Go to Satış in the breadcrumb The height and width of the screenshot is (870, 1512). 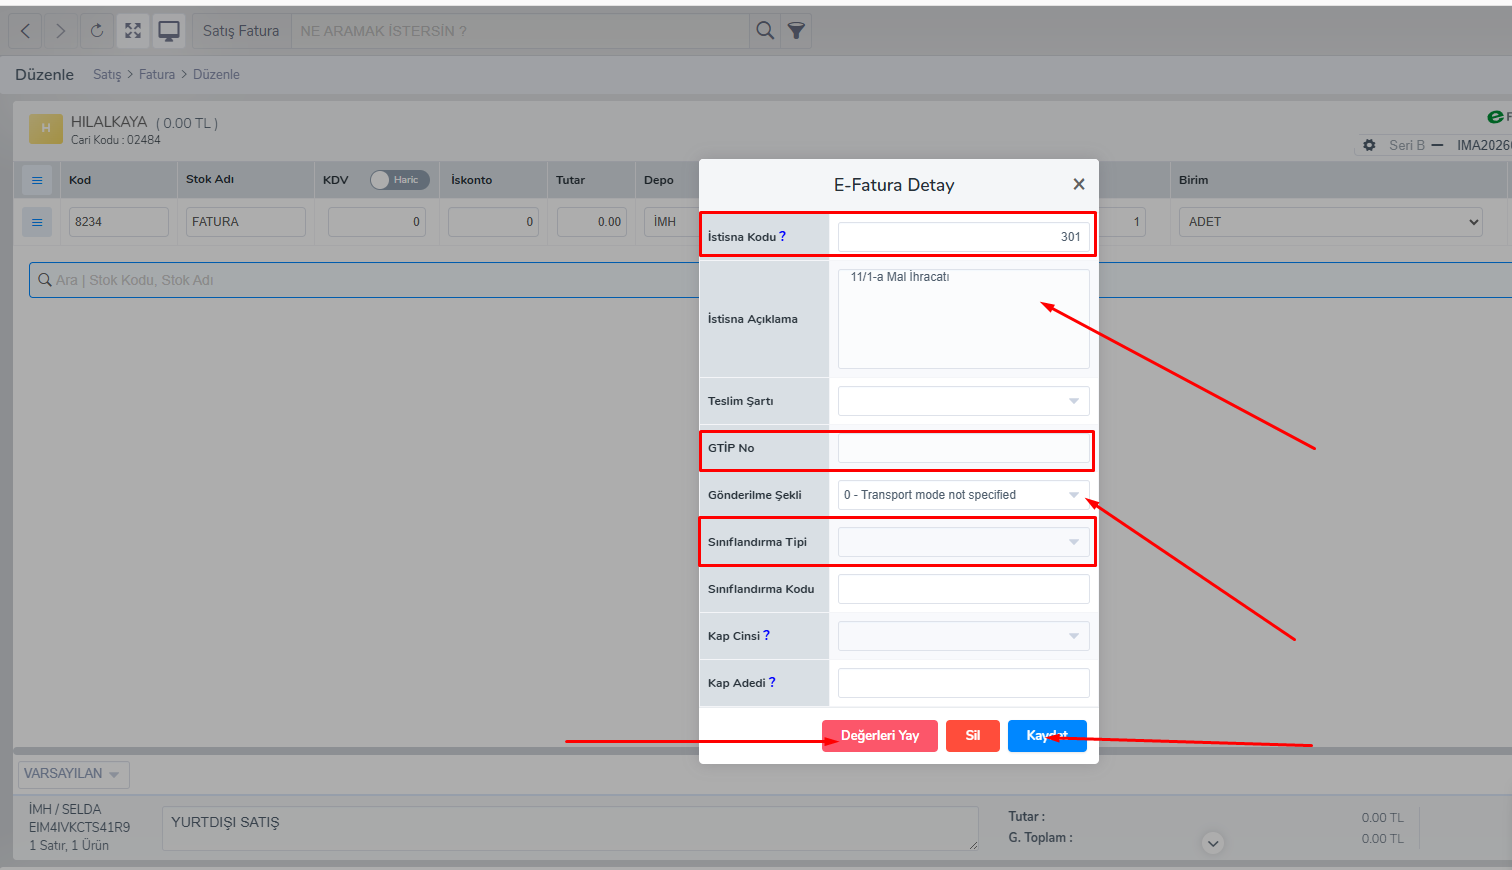coord(107,75)
